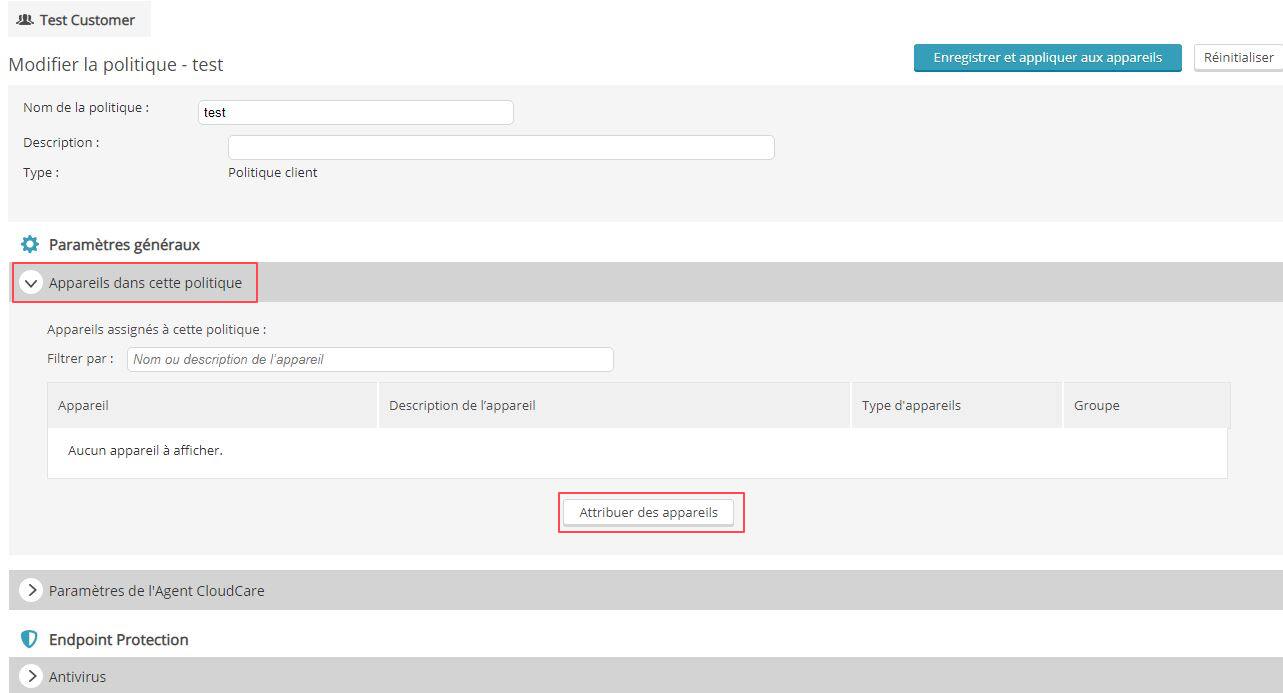The width and height of the screenshot is (1283, 693).
Task: Focus the Filtrer par search box
Action: [x=370, y=360]
